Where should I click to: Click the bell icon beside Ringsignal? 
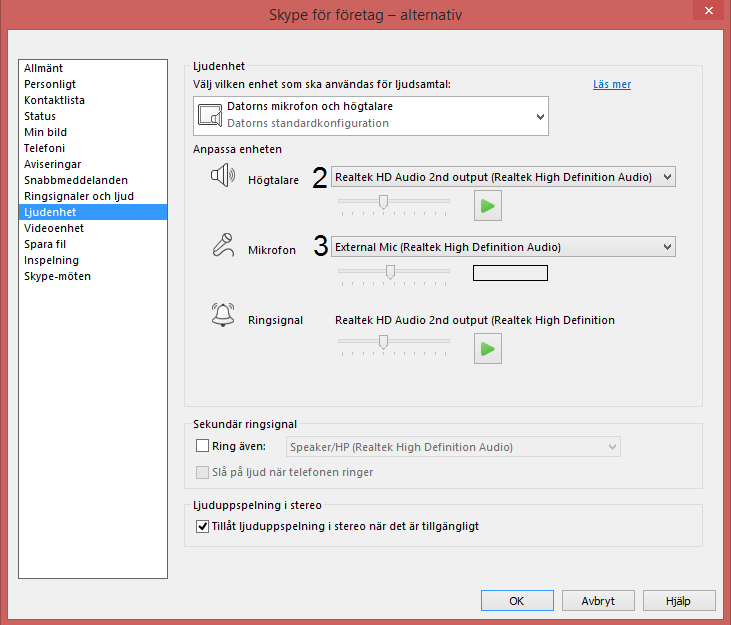click(223, 315)
